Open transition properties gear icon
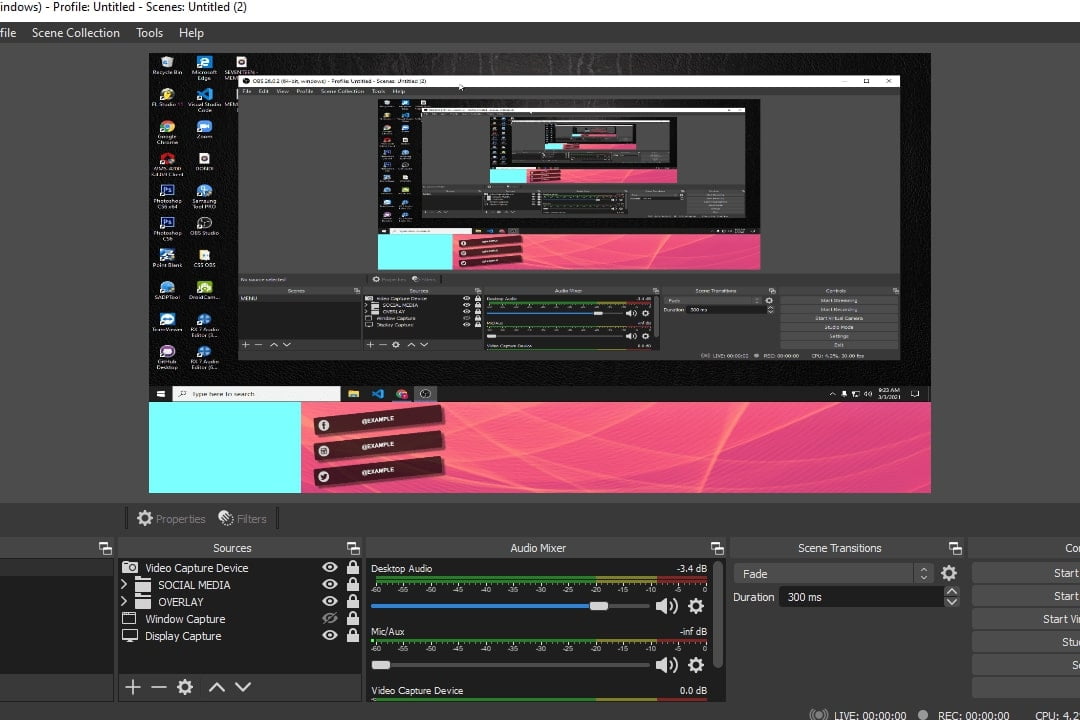Screen dimensions: 1080x720 (948, 573)
